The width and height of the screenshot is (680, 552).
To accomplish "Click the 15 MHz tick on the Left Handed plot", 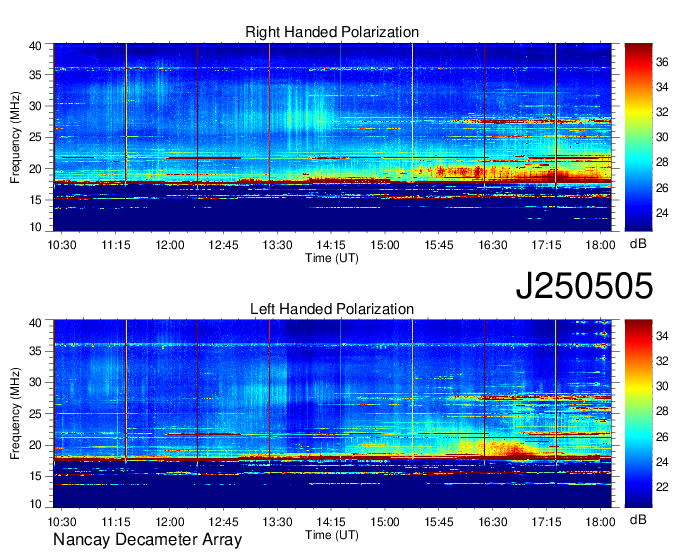I will coord(36,476).
